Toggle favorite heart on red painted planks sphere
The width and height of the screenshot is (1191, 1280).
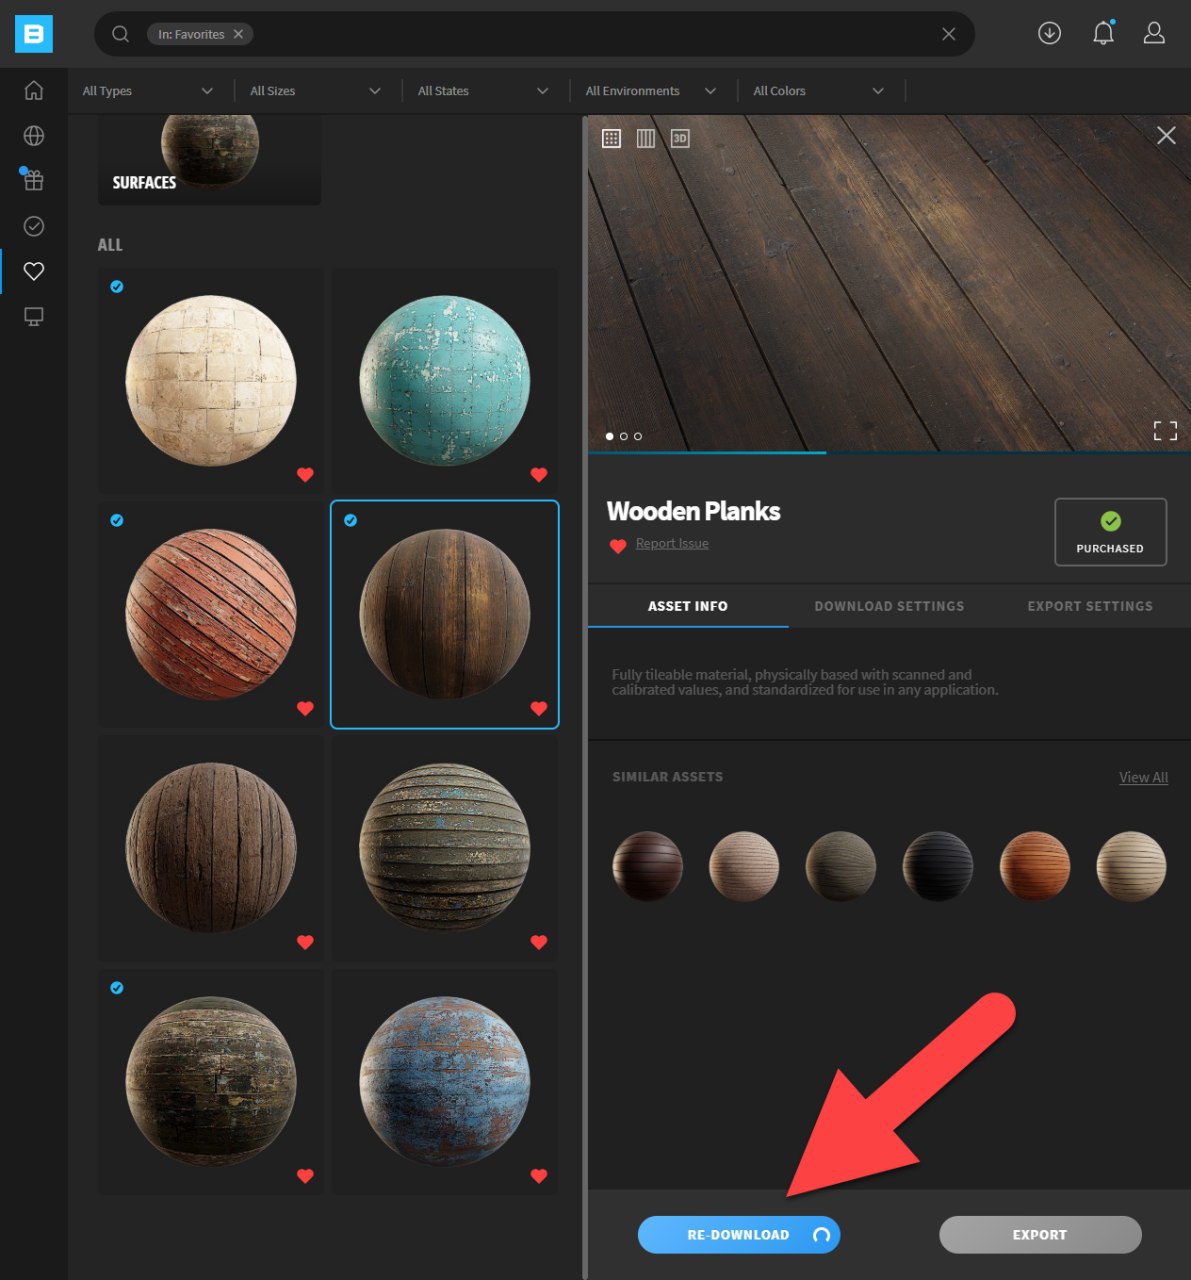coord(305,708)
